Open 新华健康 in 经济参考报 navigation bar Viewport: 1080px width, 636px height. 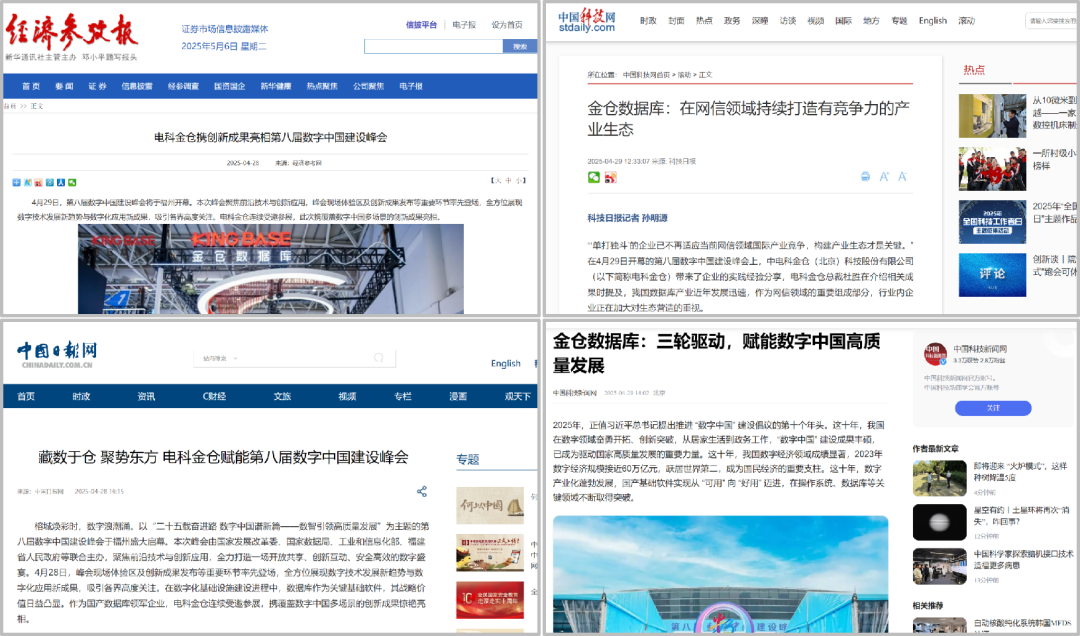(x=276, y=86)
